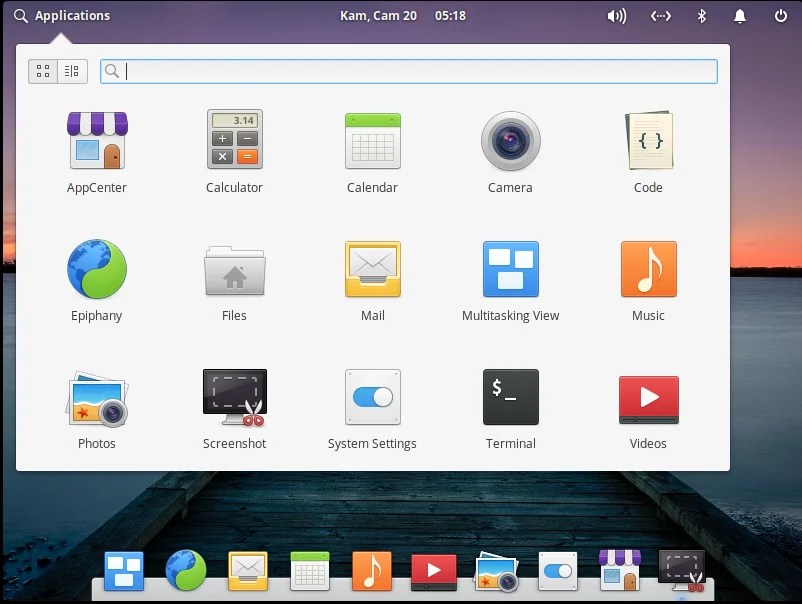Open the sound volume indicator

click(x=617, y=16)
